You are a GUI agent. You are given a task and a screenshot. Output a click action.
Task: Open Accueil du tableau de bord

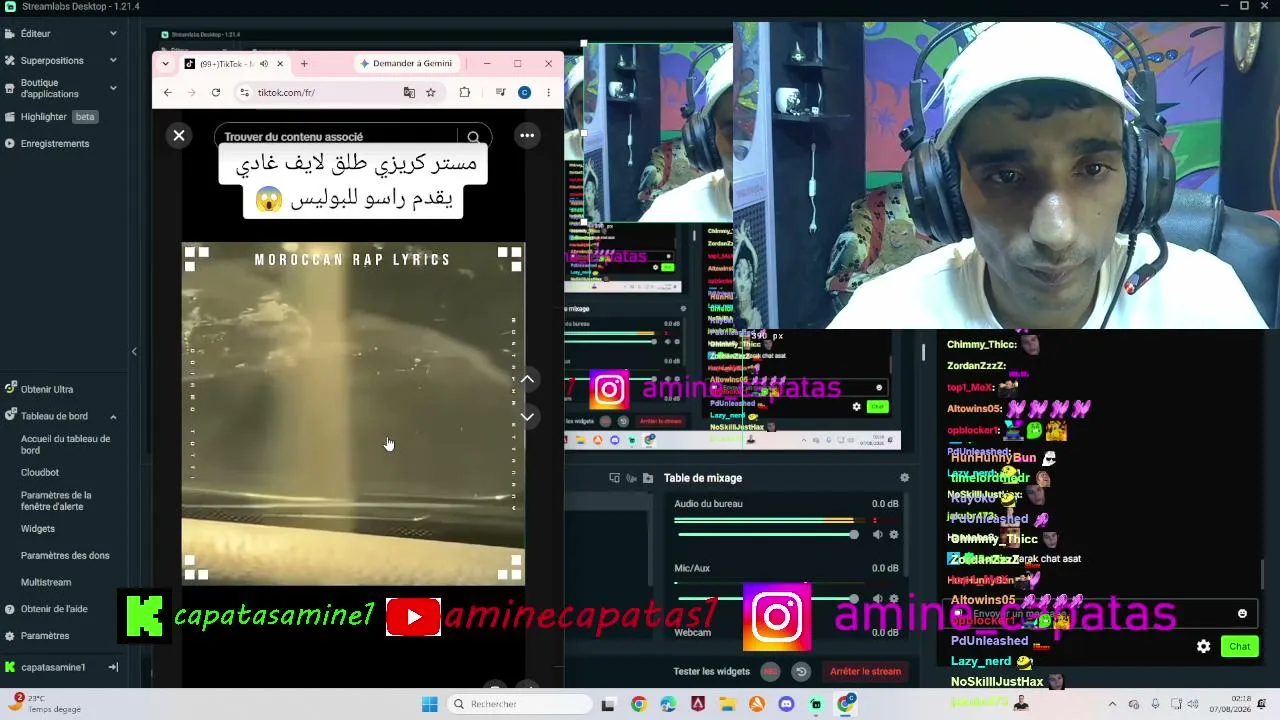coord(66,444)
